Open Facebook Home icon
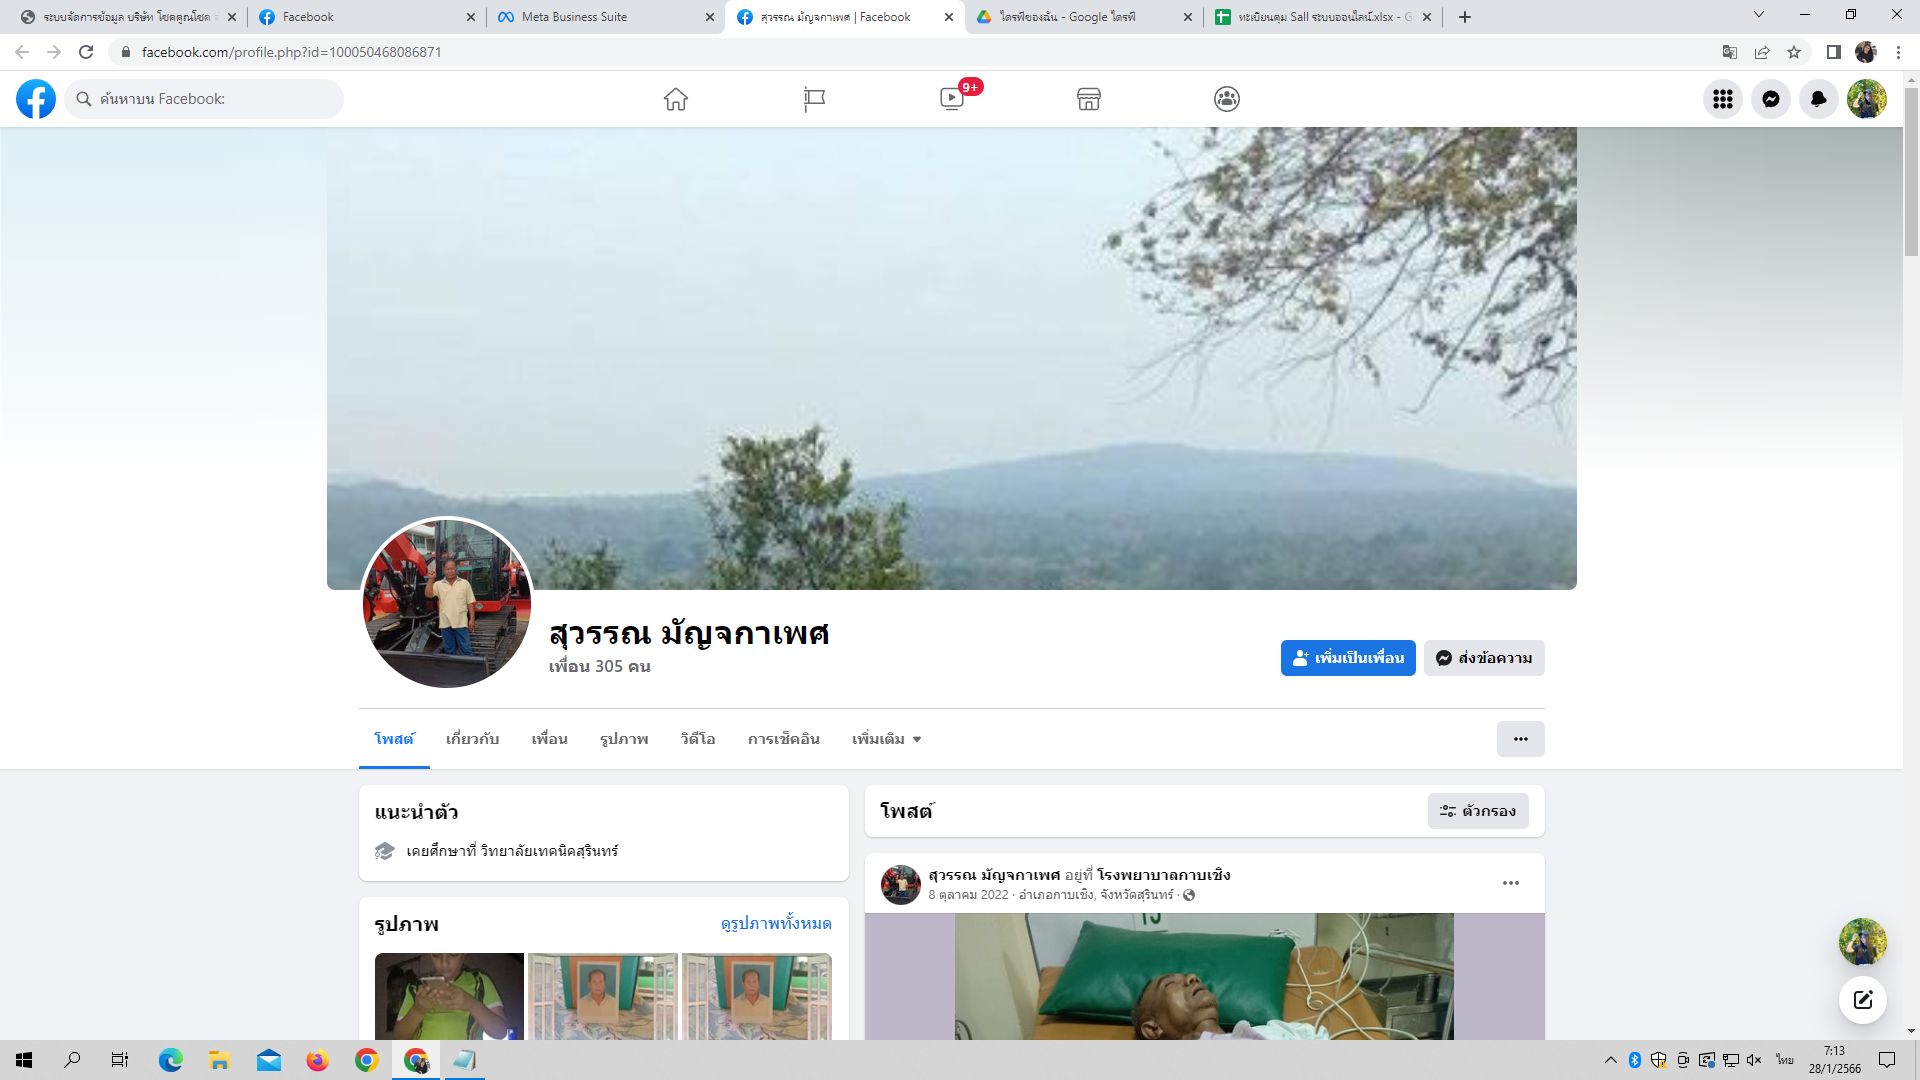The image size is (1920, 1080). pos(676,99)
